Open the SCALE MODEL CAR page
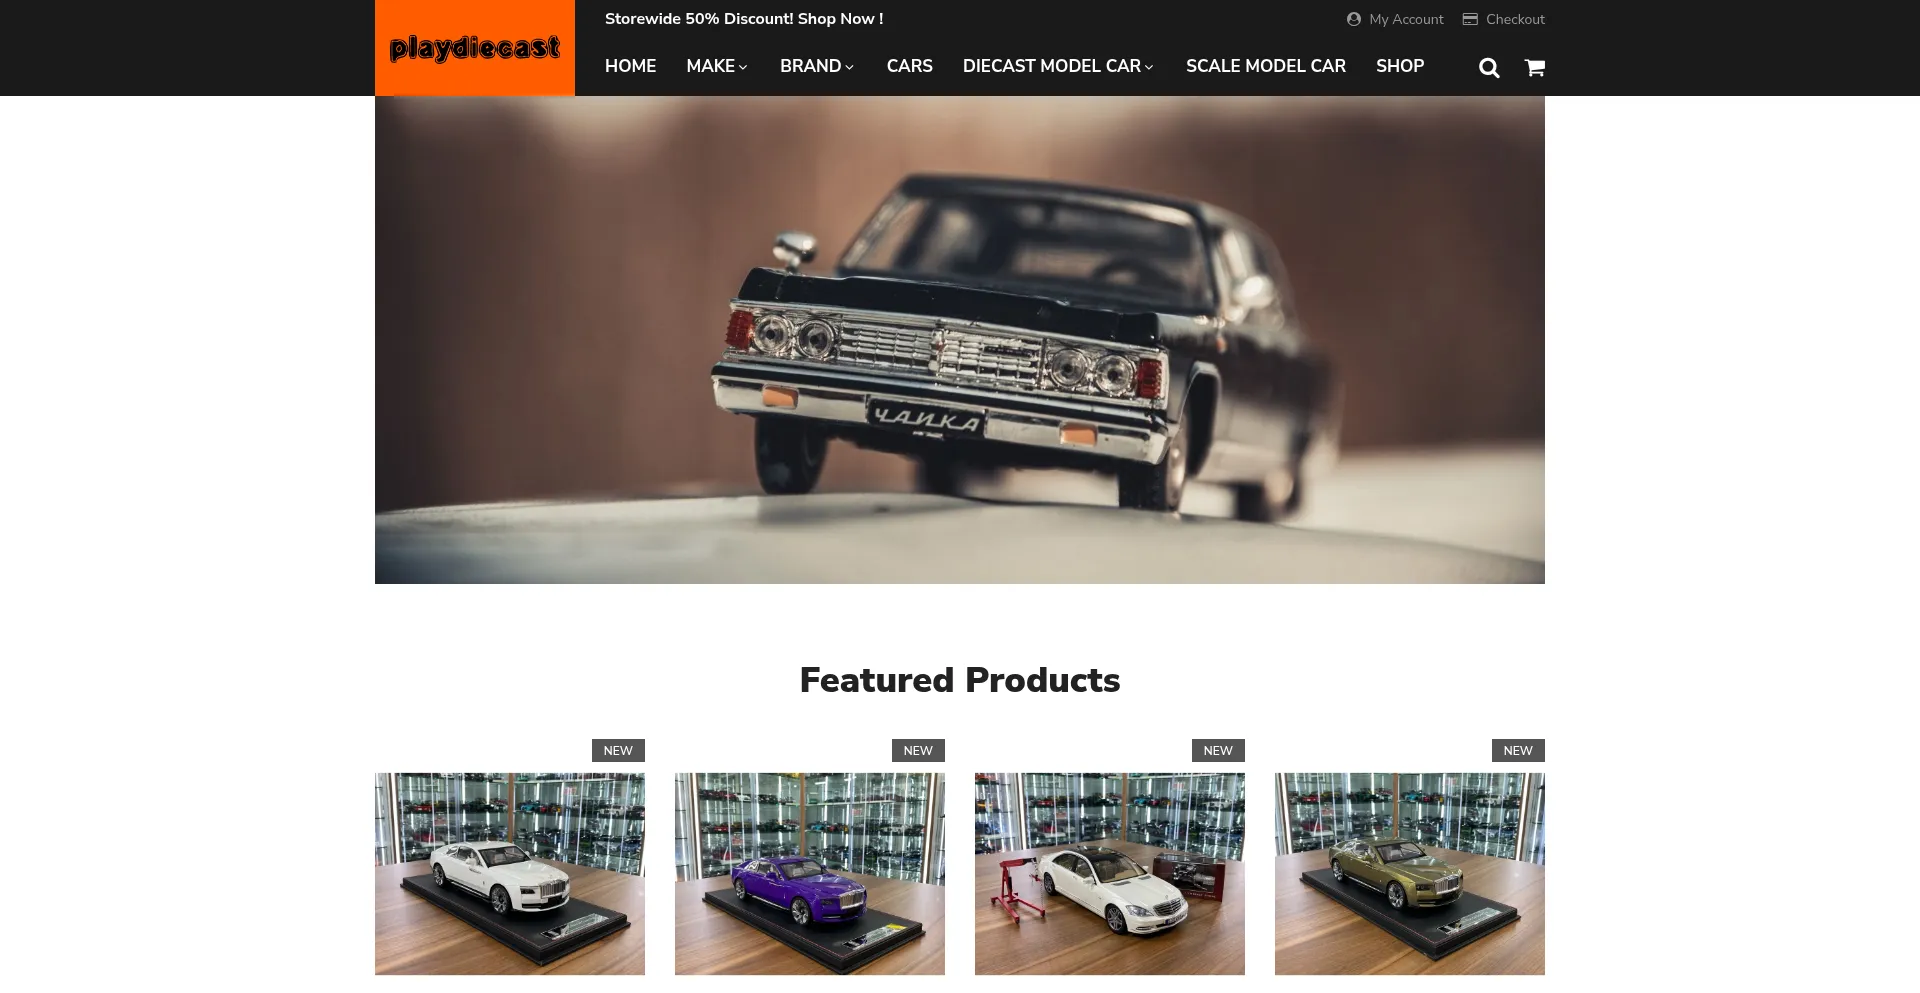1920x993 pixels. (x=1265, y=66)
